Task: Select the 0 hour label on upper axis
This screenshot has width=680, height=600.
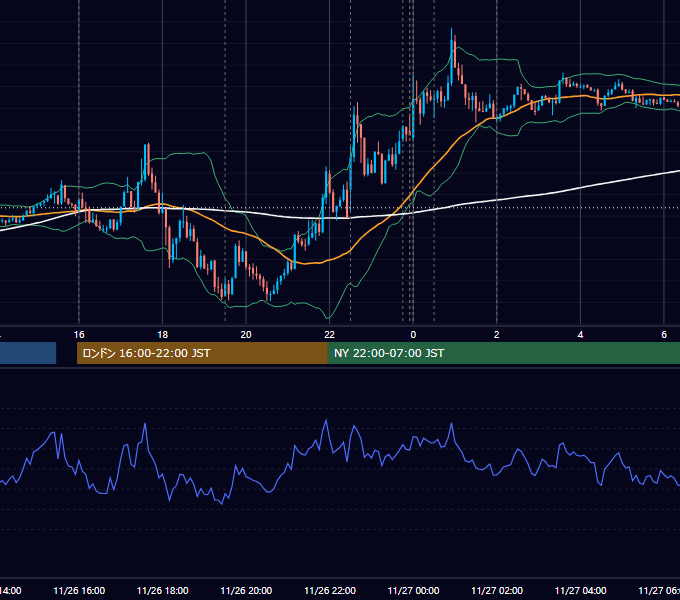Action: click(413, 335)
